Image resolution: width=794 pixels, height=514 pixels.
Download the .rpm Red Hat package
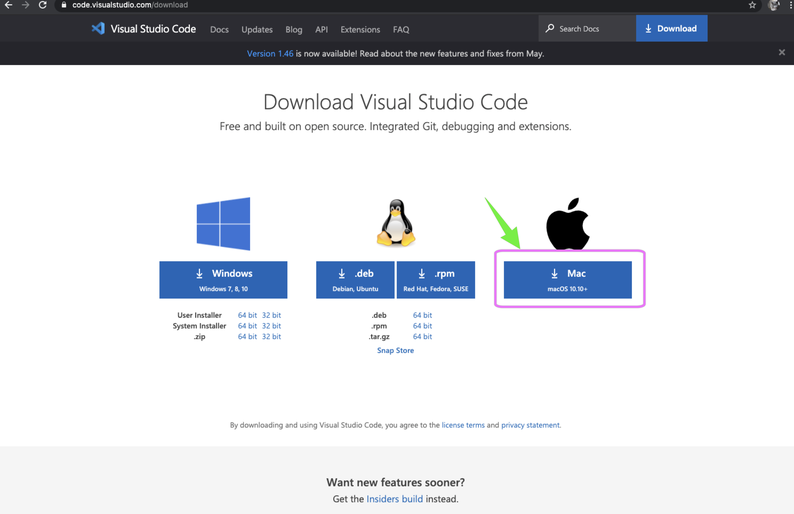tap(435, 279)
